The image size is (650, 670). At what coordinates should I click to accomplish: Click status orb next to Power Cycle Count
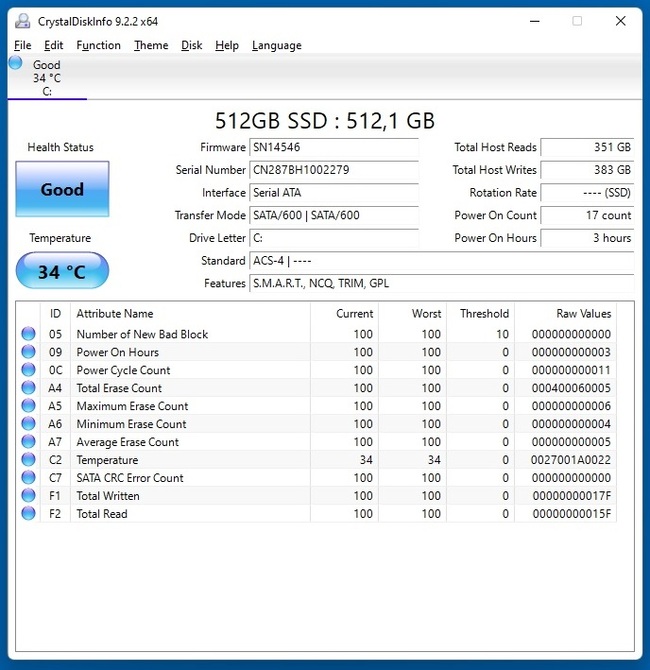pos(29,370)
